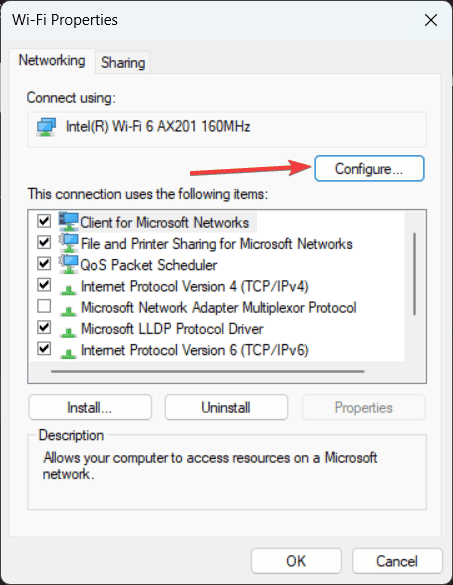Select the Client for Microsoft Networks icon
Screen dimensions: 453x585
69,222
